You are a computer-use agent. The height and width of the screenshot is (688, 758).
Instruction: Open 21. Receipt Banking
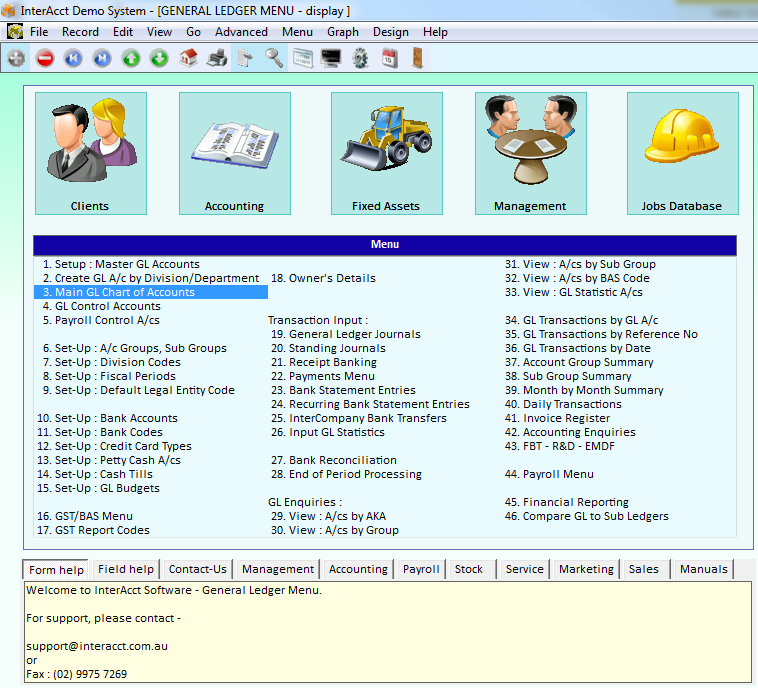point(324,362)
